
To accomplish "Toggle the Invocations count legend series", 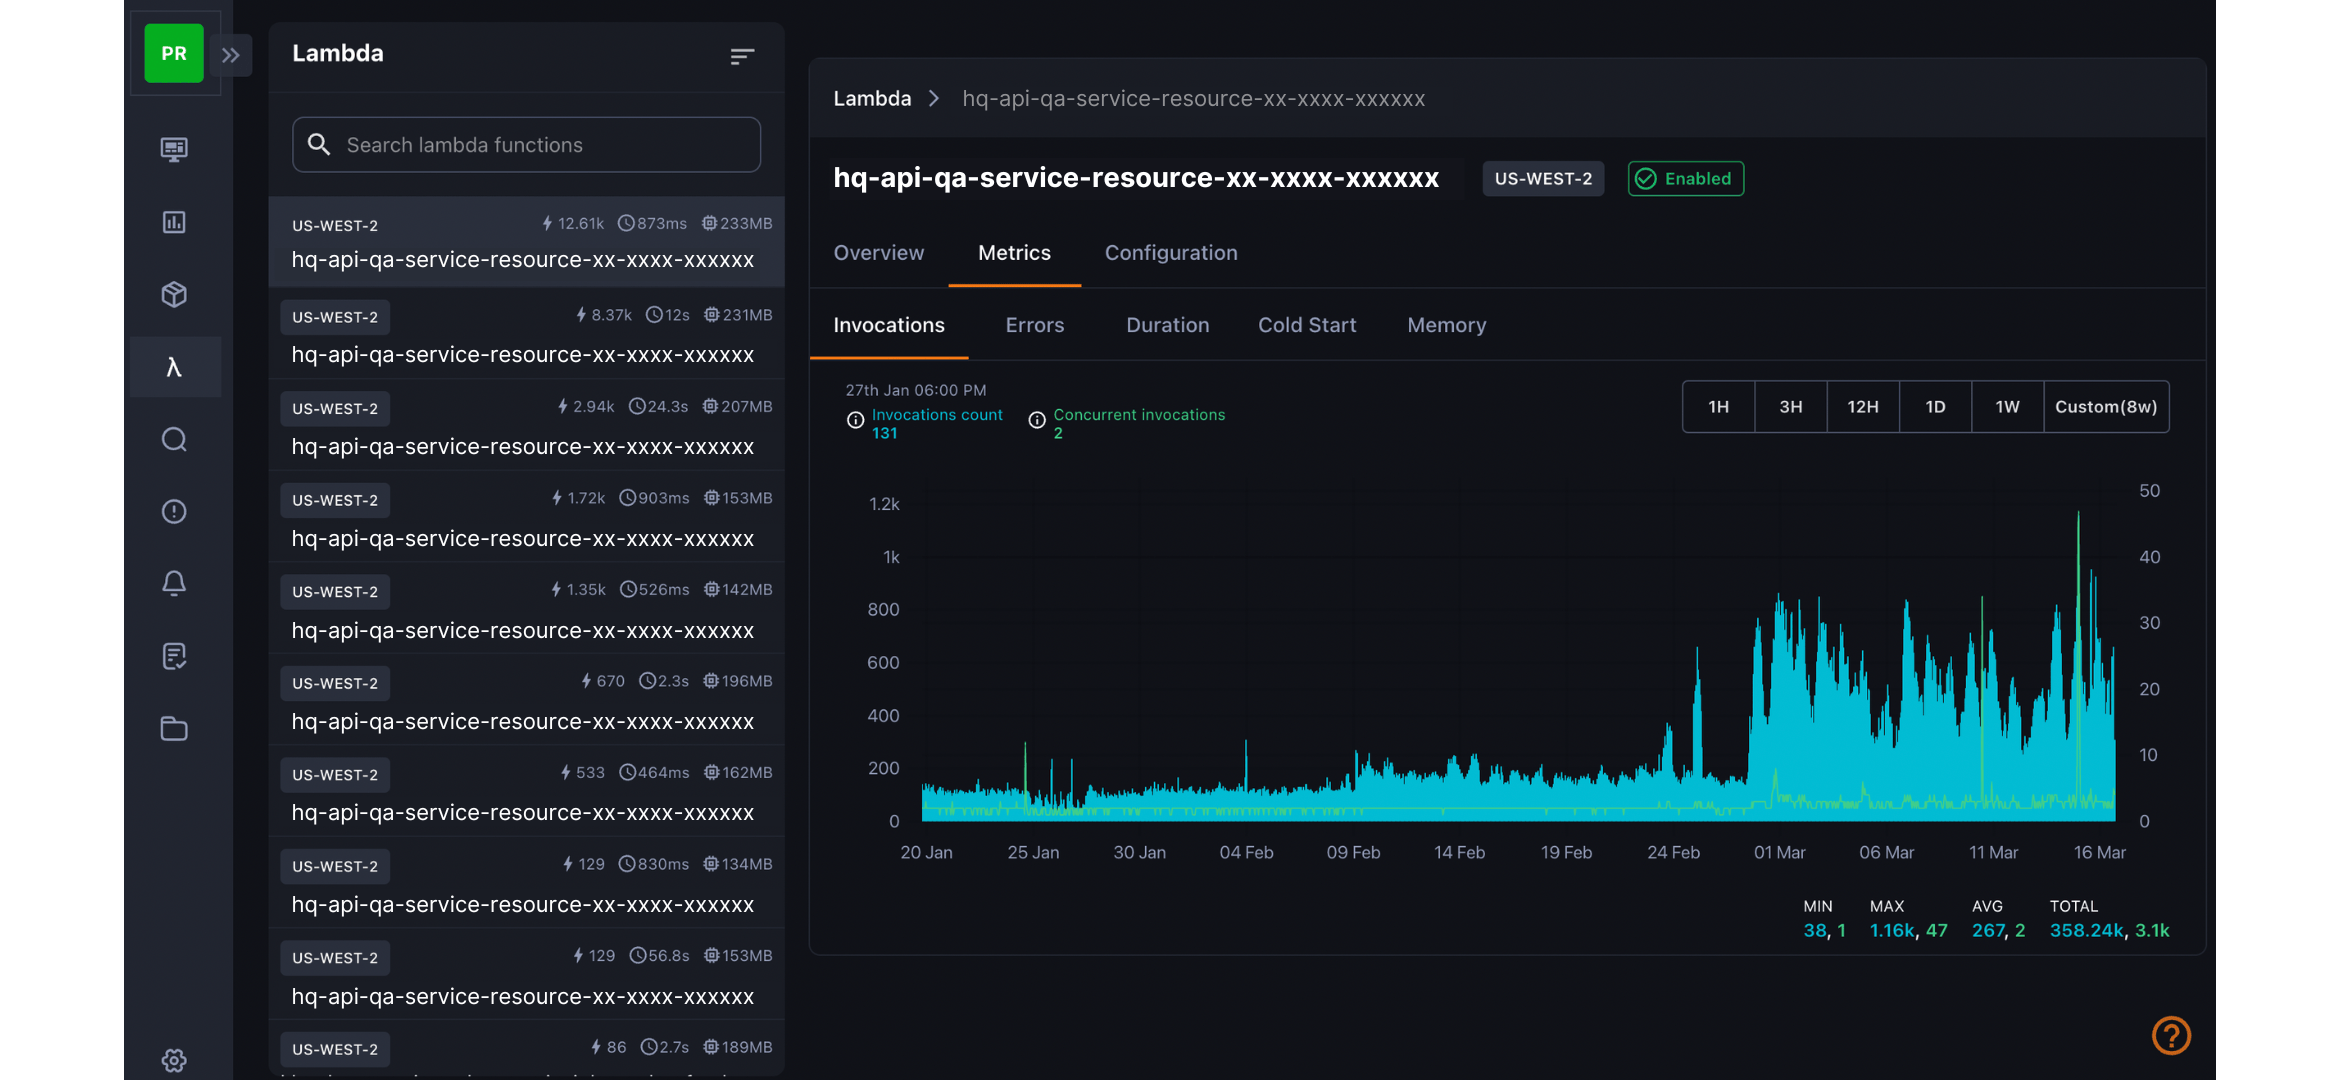I will coord(937,415).
